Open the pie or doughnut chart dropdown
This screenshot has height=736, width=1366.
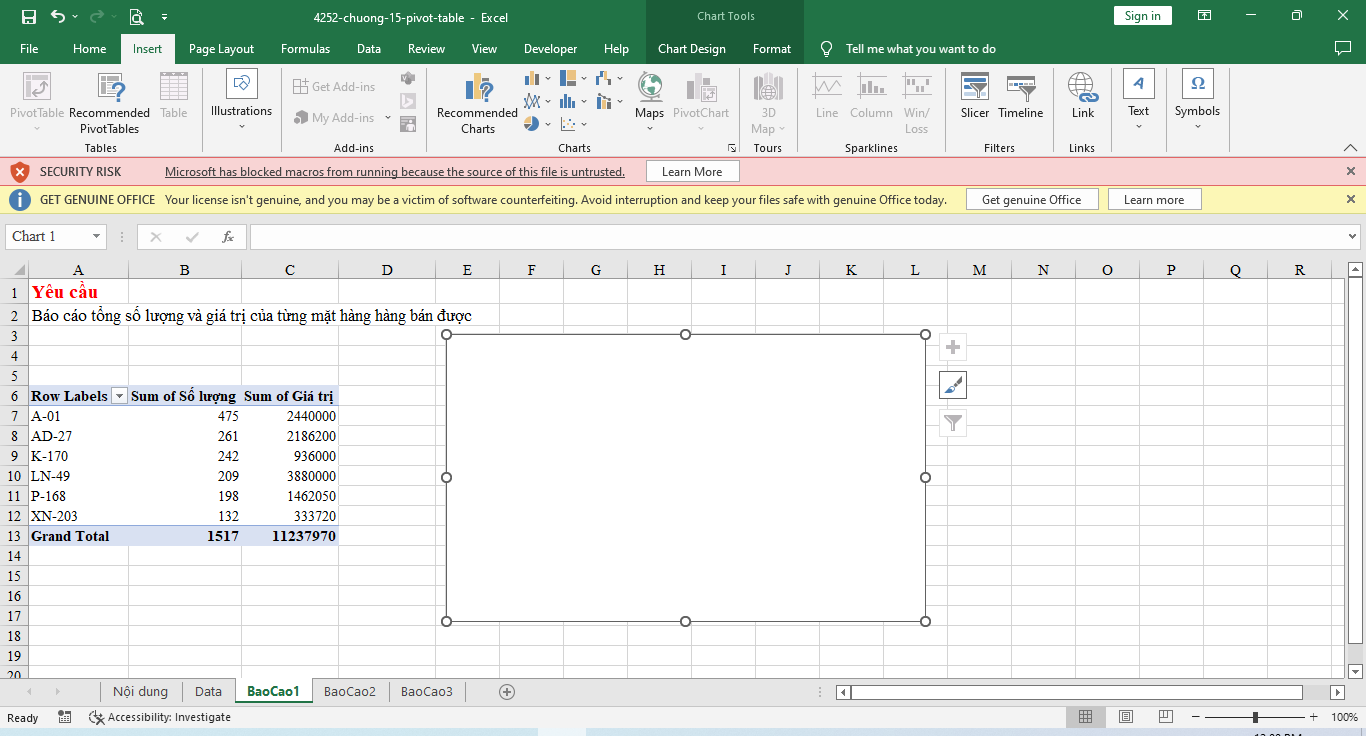[537, 124]
